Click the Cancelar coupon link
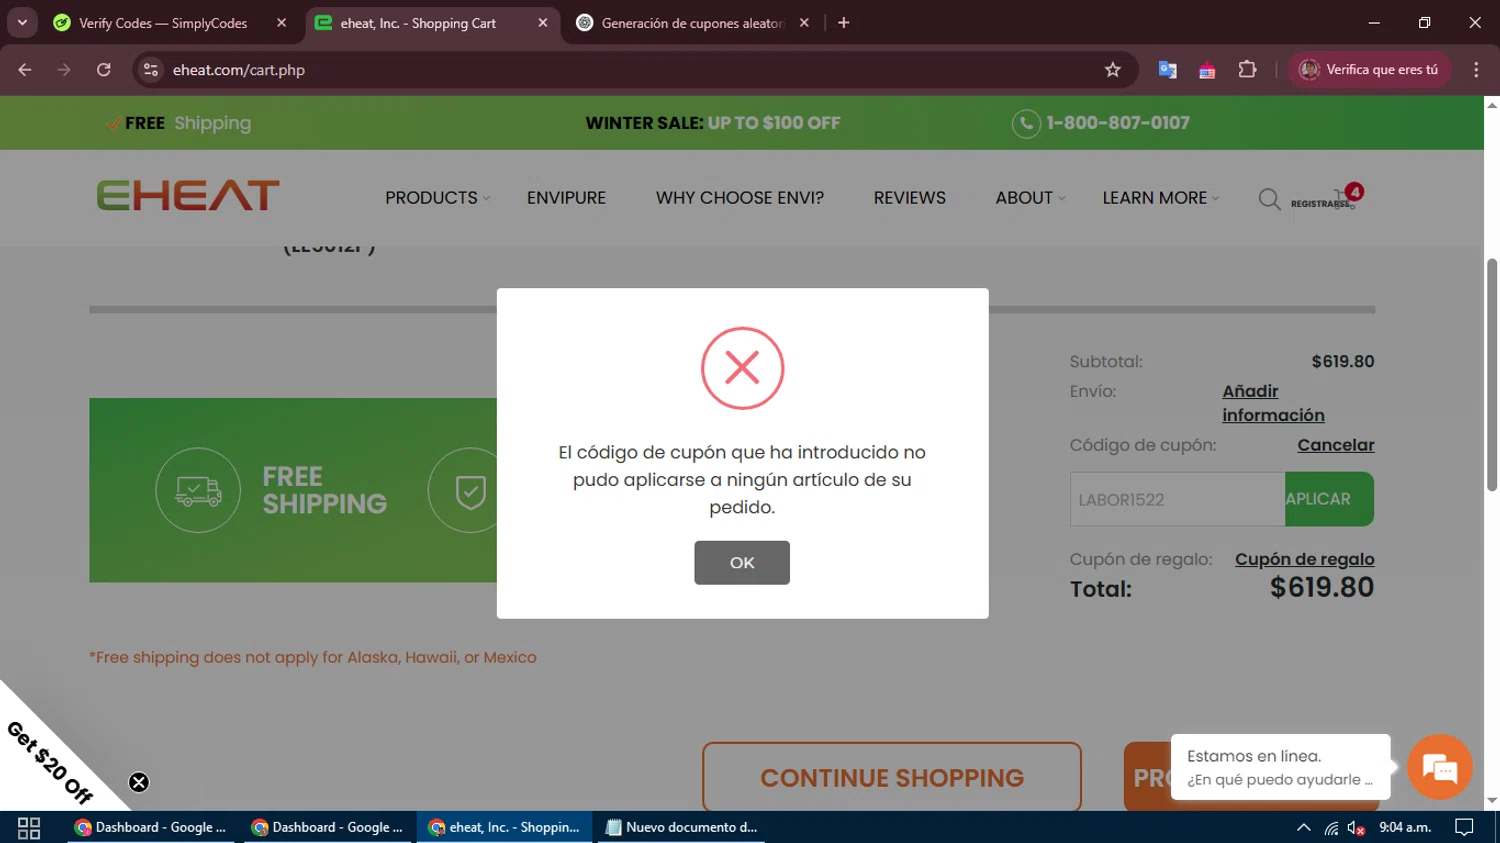The image size is (1500, 843). coord(1336,445)
